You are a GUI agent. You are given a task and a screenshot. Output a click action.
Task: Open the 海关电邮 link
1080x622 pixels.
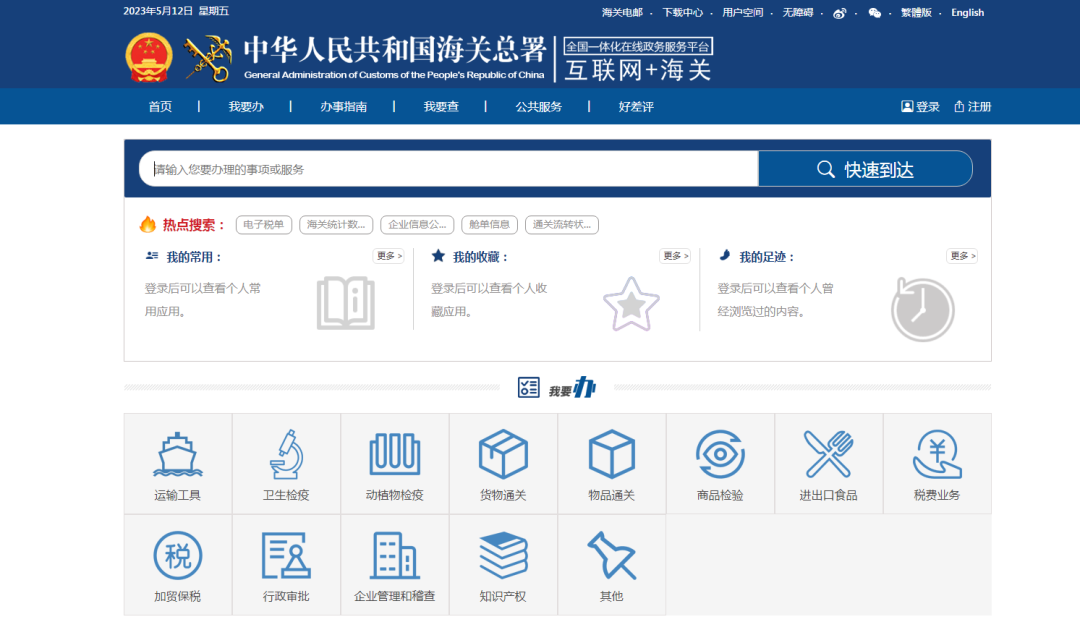[622, 12]
